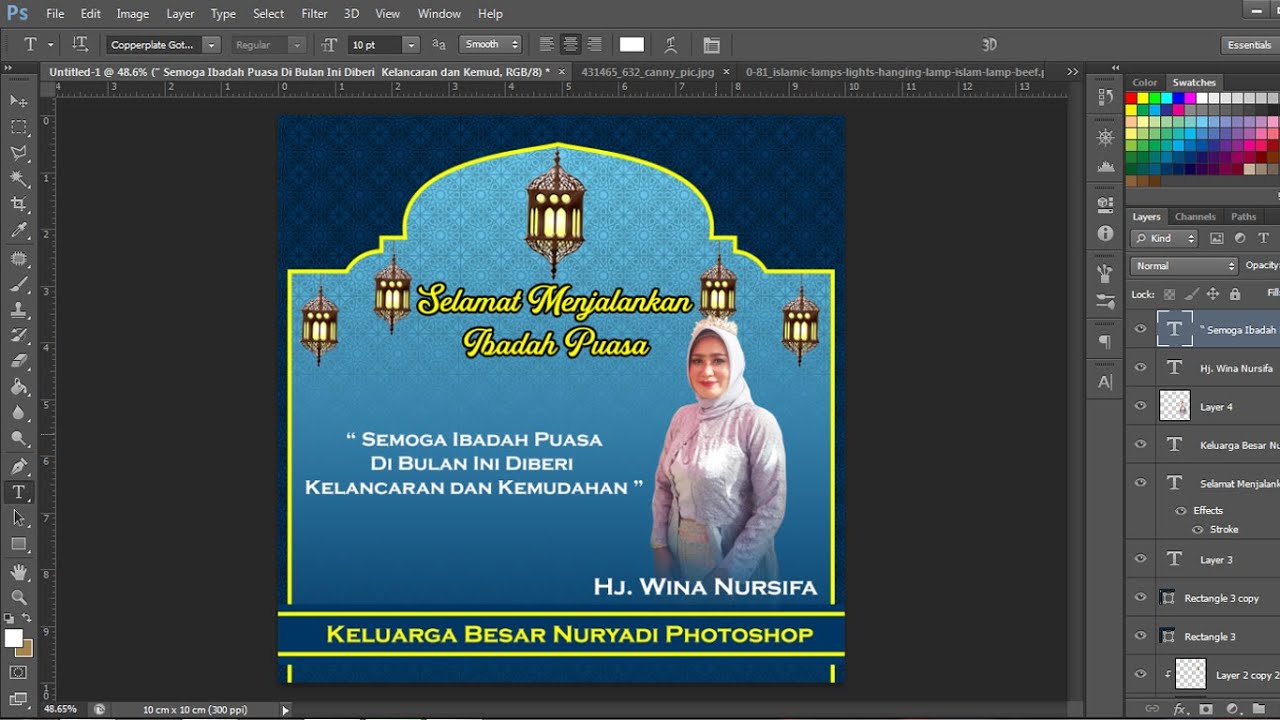Select the Blur tool
Screen dimensions: 1280x720
click(x=18, y=413)
